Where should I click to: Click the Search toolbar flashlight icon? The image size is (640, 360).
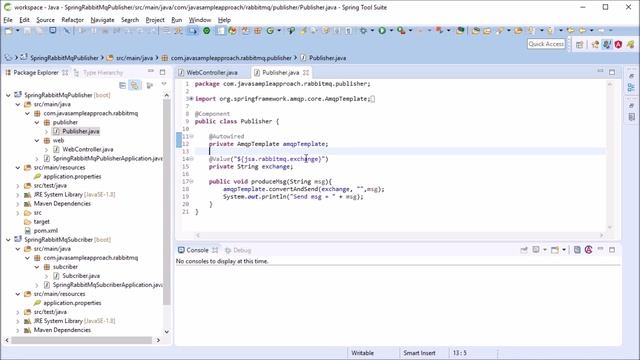coord(500,31)
